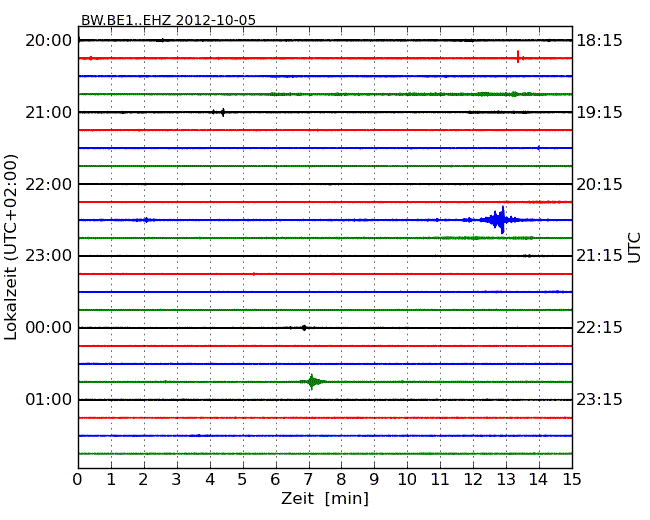
Task: Click the red spike near 13 min on second trace
Action: pos(518,57)
